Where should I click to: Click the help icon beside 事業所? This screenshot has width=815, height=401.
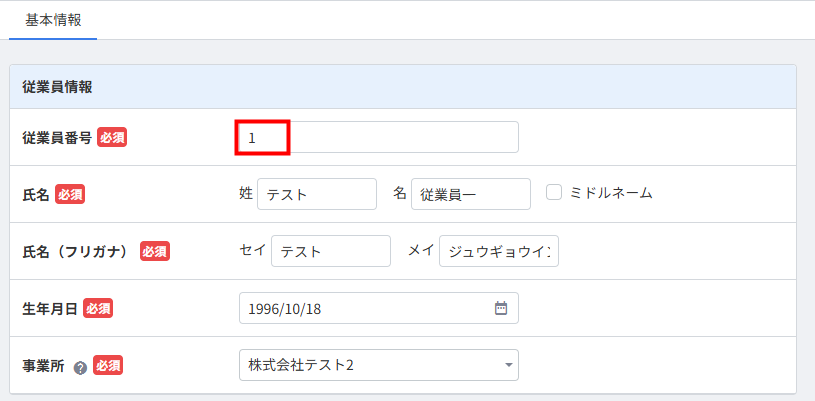coord(80,366)
